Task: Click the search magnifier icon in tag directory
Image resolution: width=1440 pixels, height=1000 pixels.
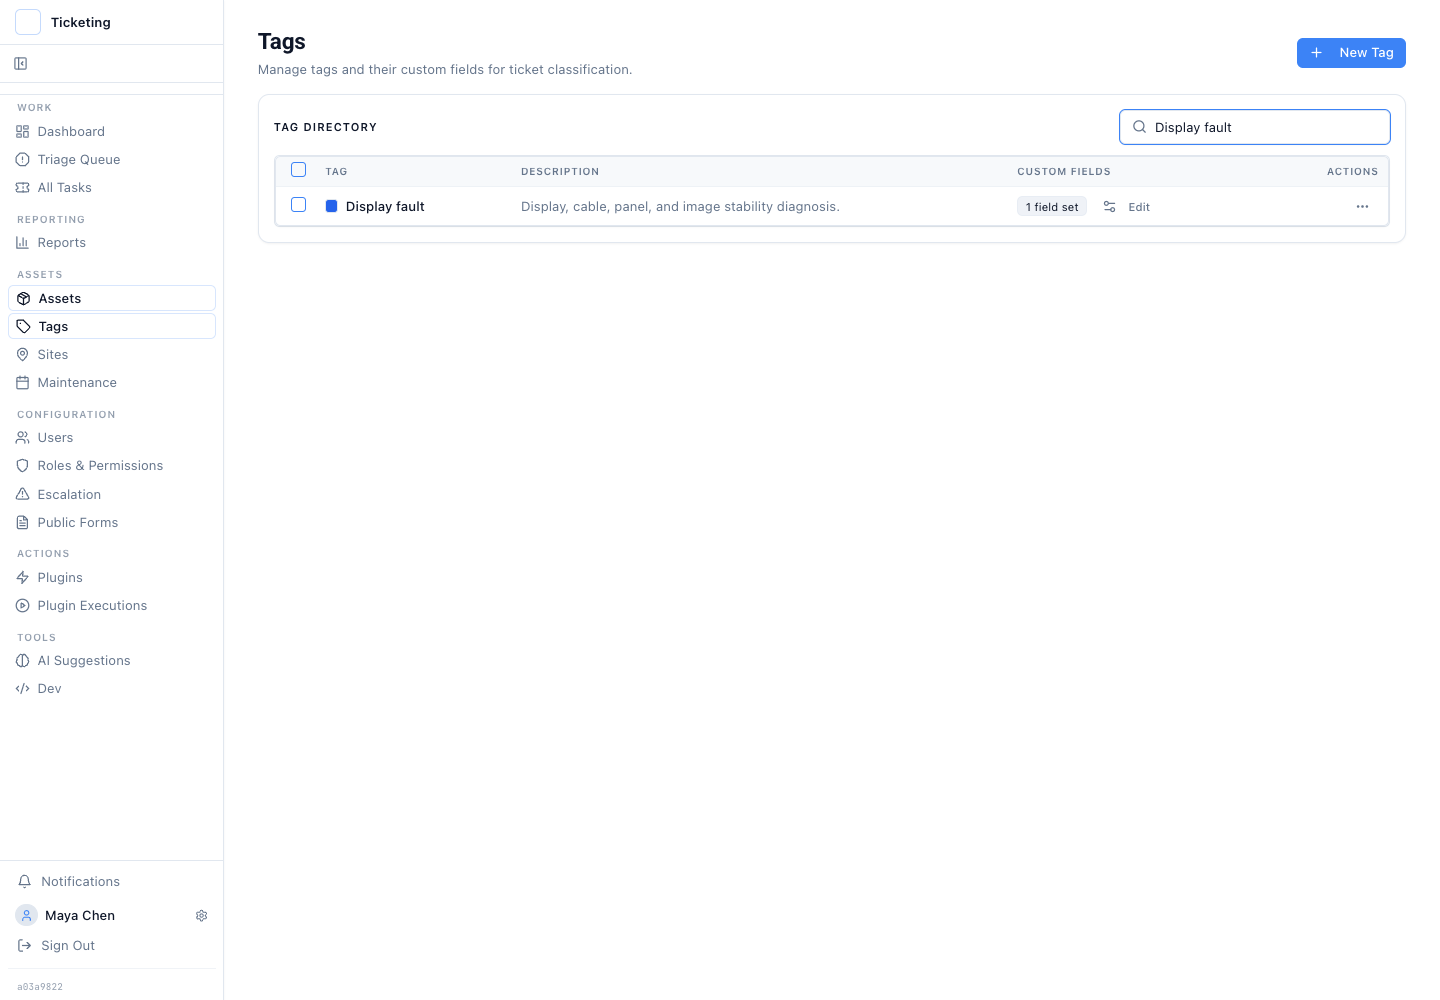Action: coord(1139,127)
